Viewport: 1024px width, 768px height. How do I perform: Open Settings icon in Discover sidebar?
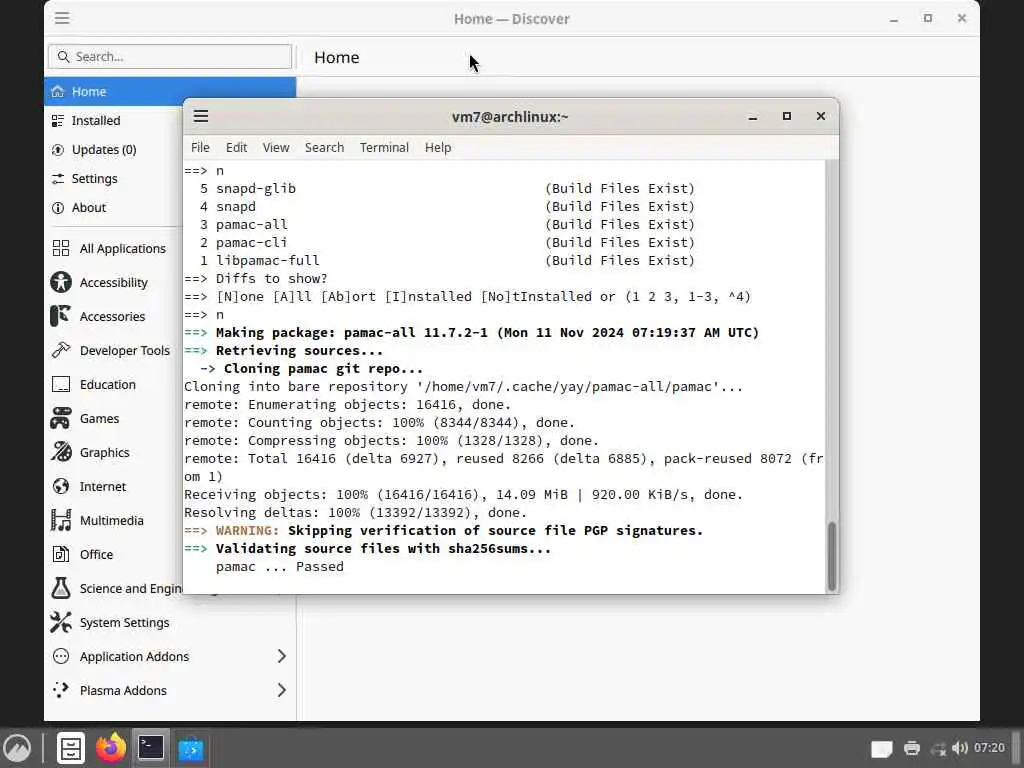pos(58,179)
